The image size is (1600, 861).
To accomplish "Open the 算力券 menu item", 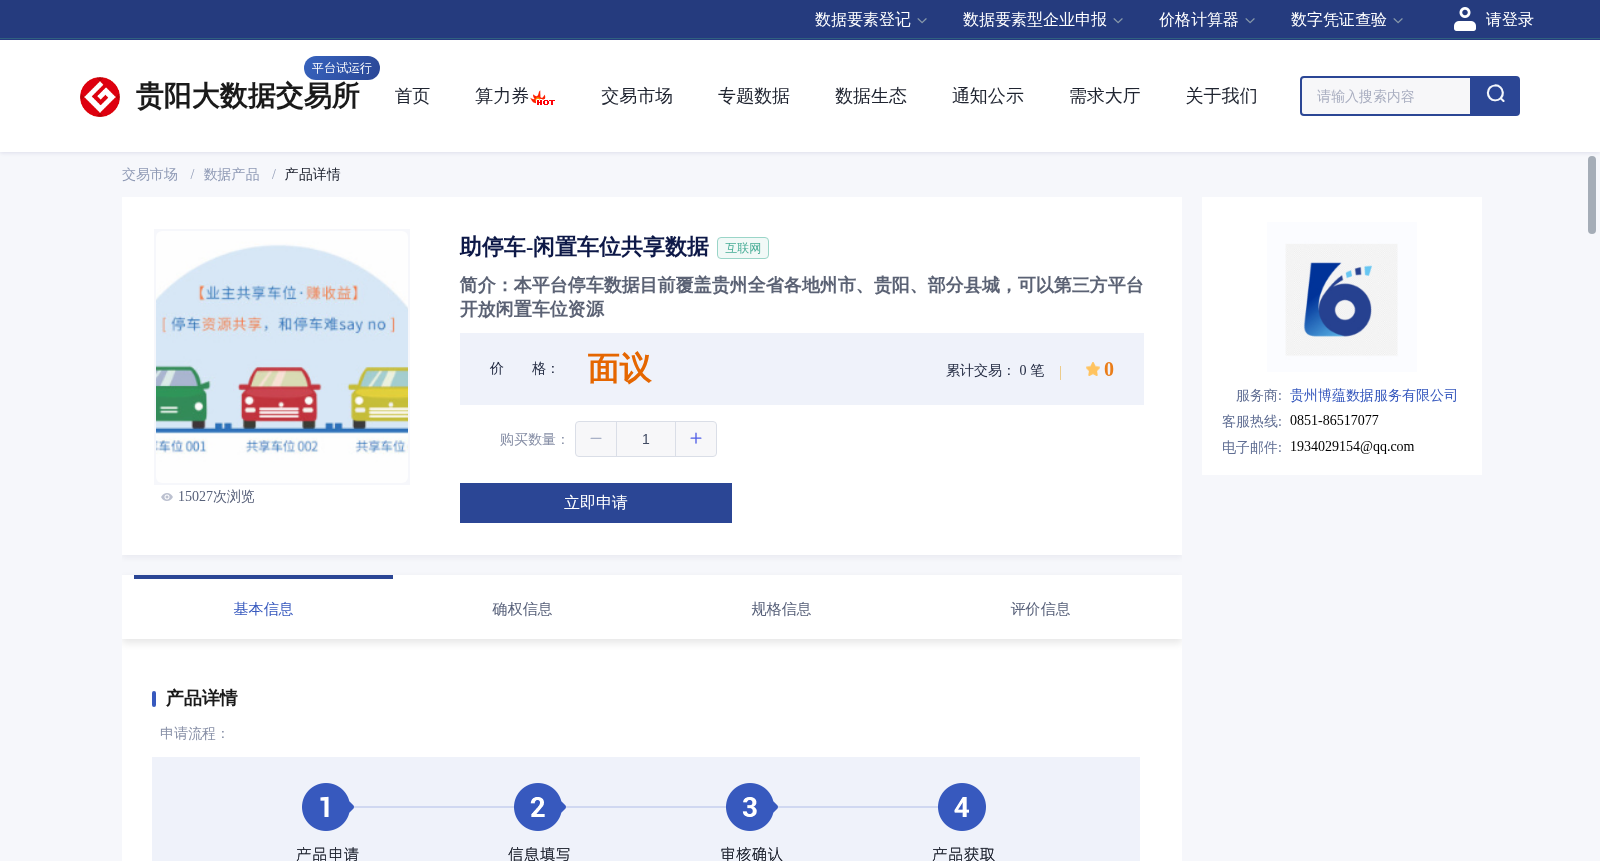I will 502,96.
